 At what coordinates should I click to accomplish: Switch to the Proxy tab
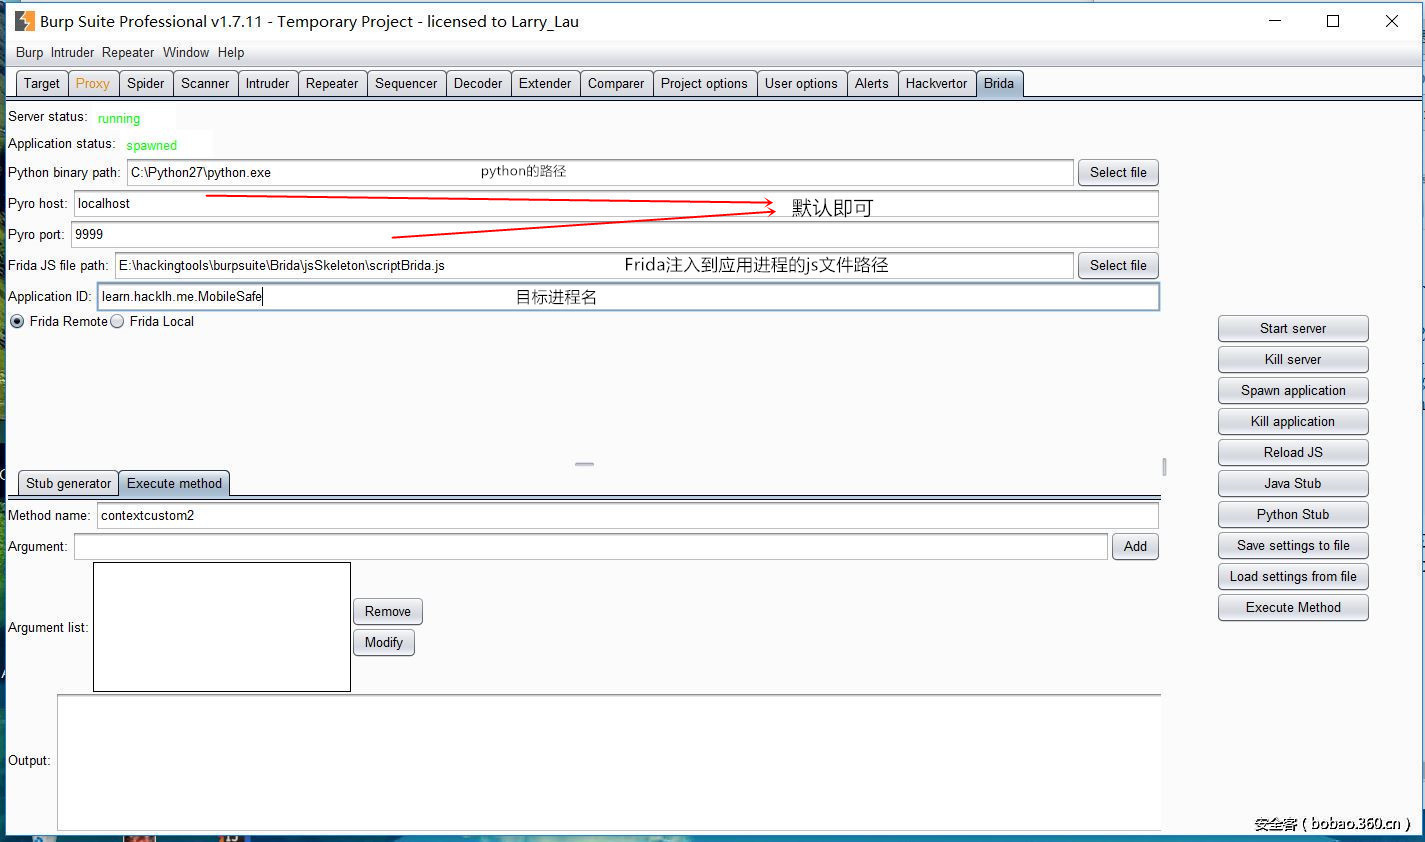[93, 83]
